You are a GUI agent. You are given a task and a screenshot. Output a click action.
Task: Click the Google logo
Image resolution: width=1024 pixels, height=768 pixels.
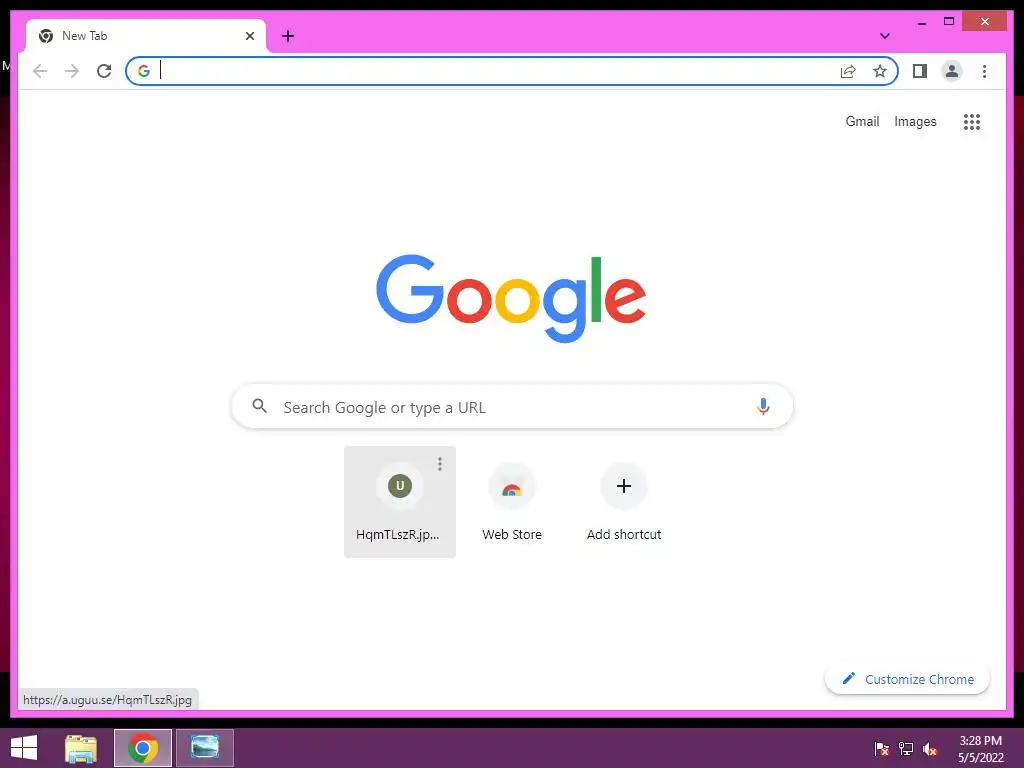pyautogui.click(x=511, y=298)
